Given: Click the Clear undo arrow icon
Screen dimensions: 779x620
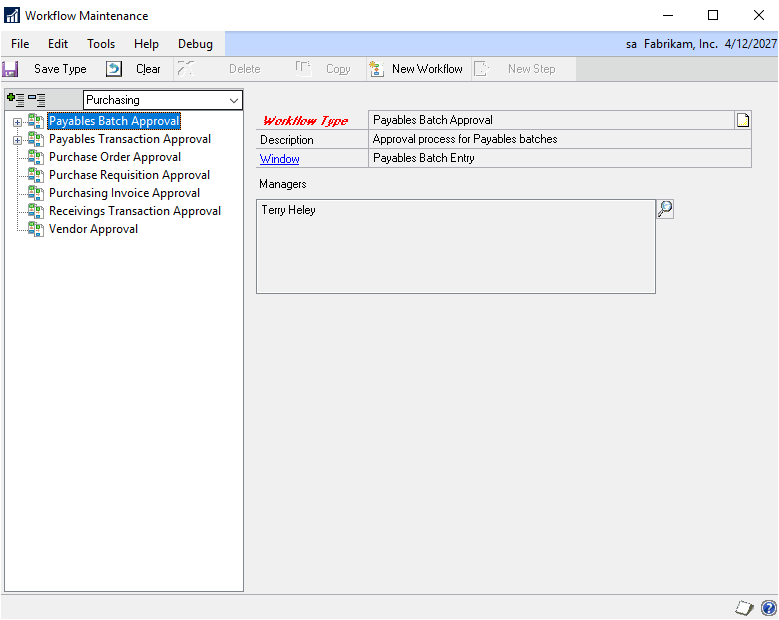Looking at the screenshot, I should (114, 69).
